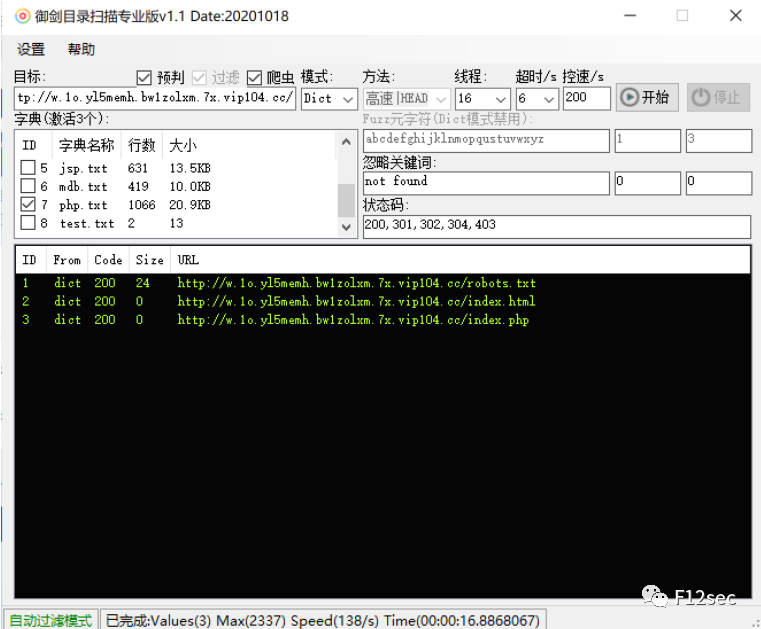
Task: Check the jsp.txt dictionary checkbox
Action: (x=28, y=167)
